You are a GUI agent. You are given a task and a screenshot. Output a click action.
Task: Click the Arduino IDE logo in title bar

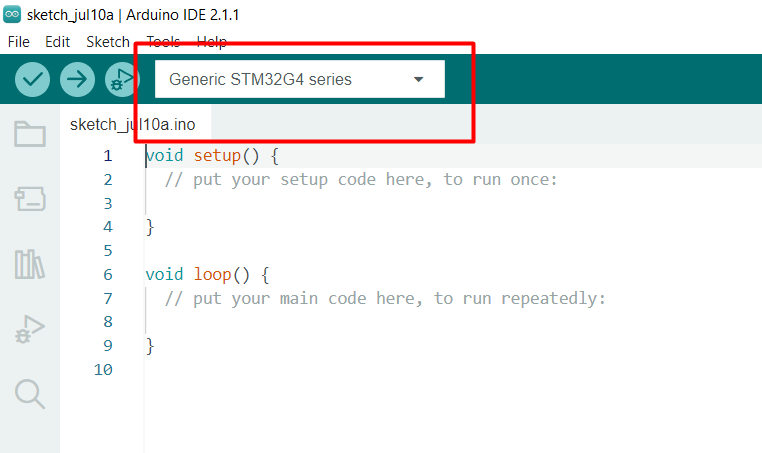[13, 15]
